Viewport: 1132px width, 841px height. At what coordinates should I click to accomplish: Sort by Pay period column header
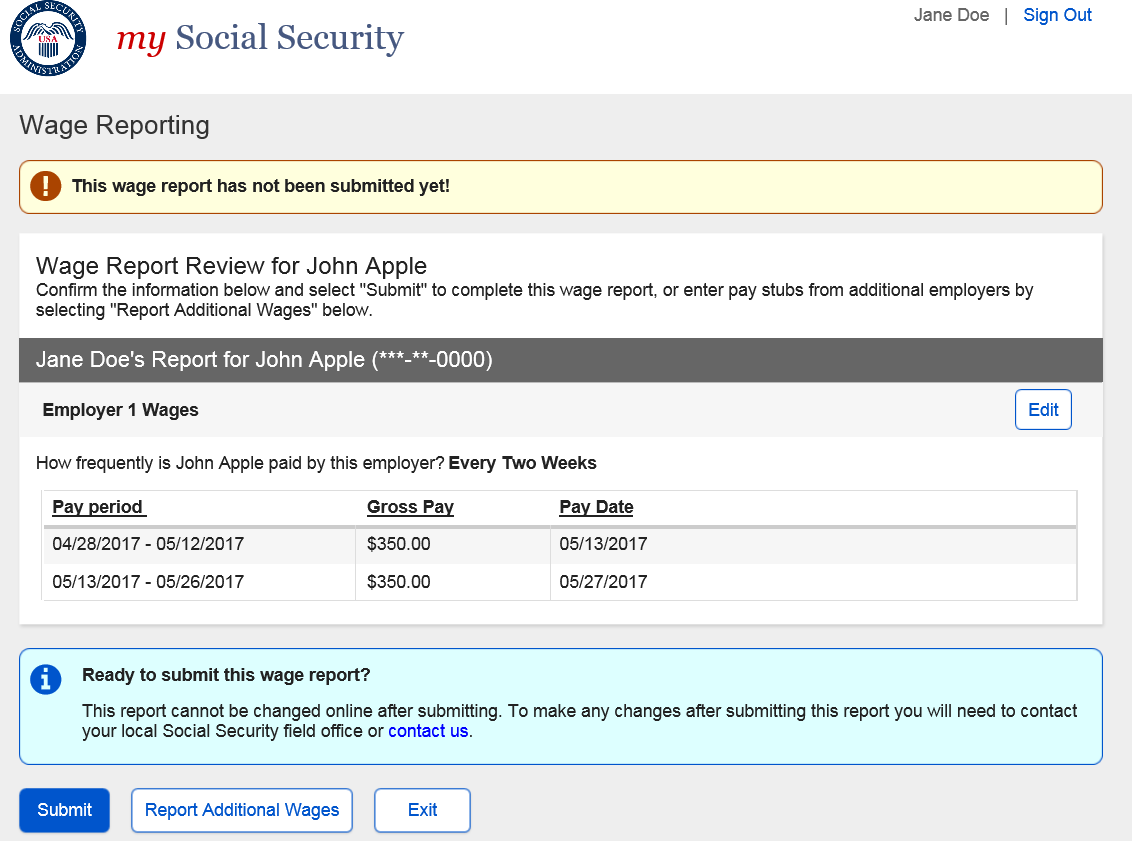(x=98, y=507)
